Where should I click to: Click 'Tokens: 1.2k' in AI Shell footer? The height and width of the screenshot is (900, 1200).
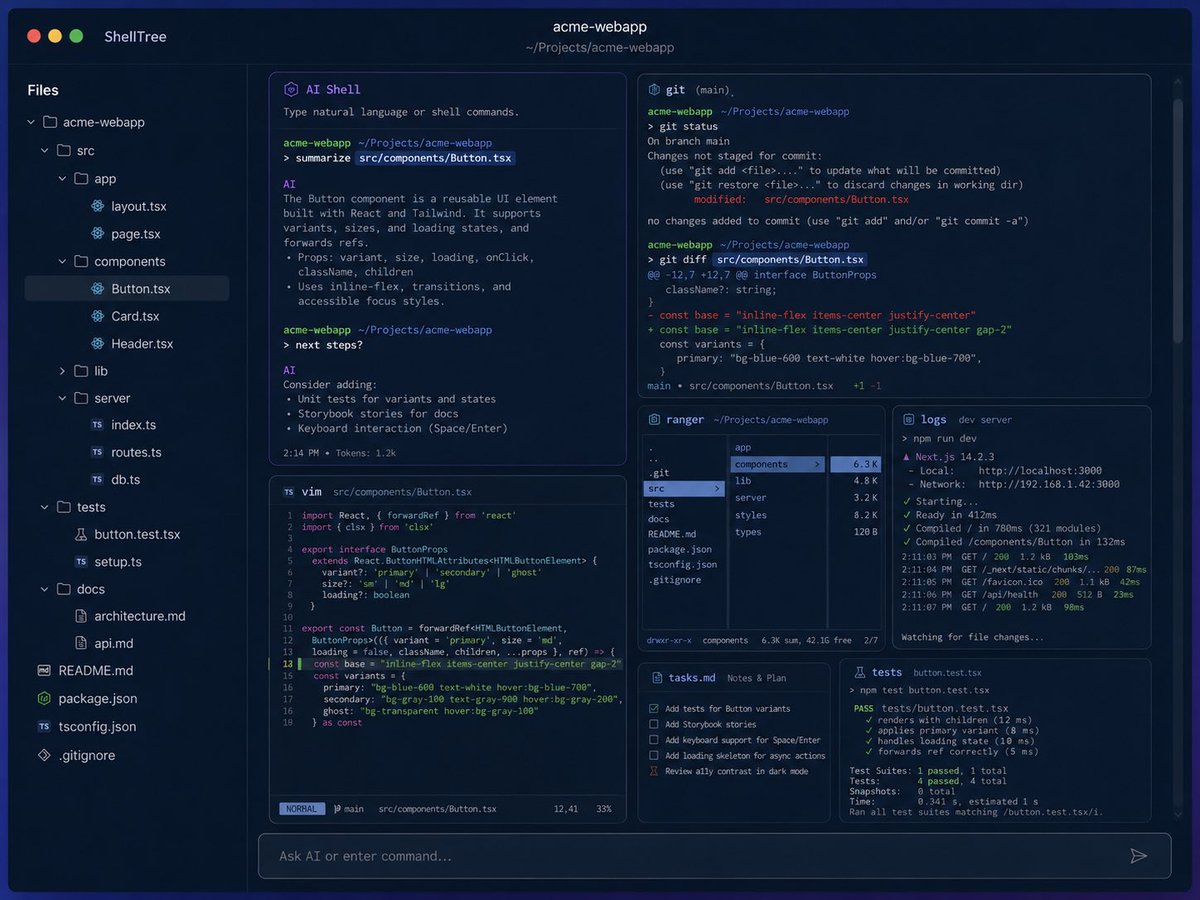point(365,453)
